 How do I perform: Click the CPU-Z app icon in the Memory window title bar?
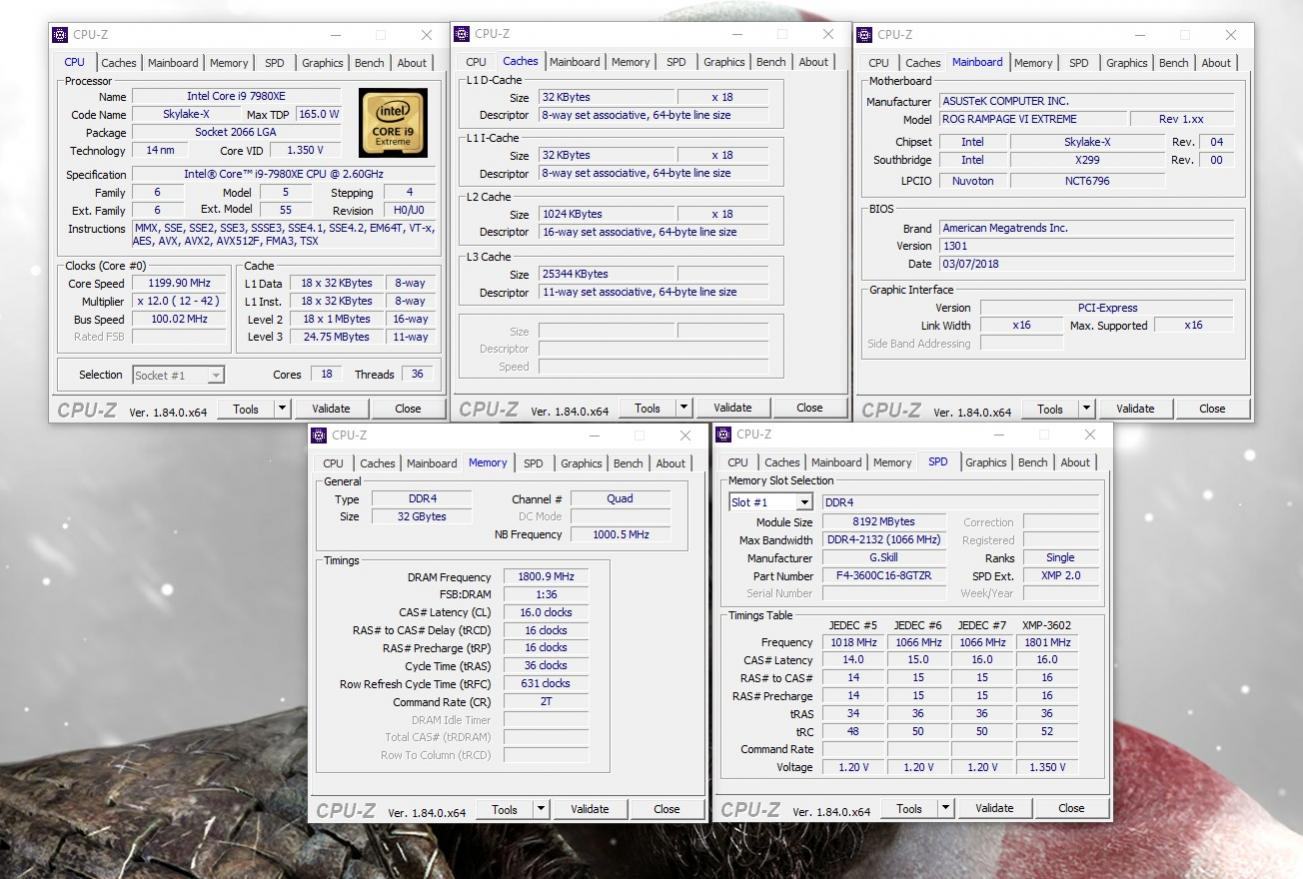pos(319,435)
